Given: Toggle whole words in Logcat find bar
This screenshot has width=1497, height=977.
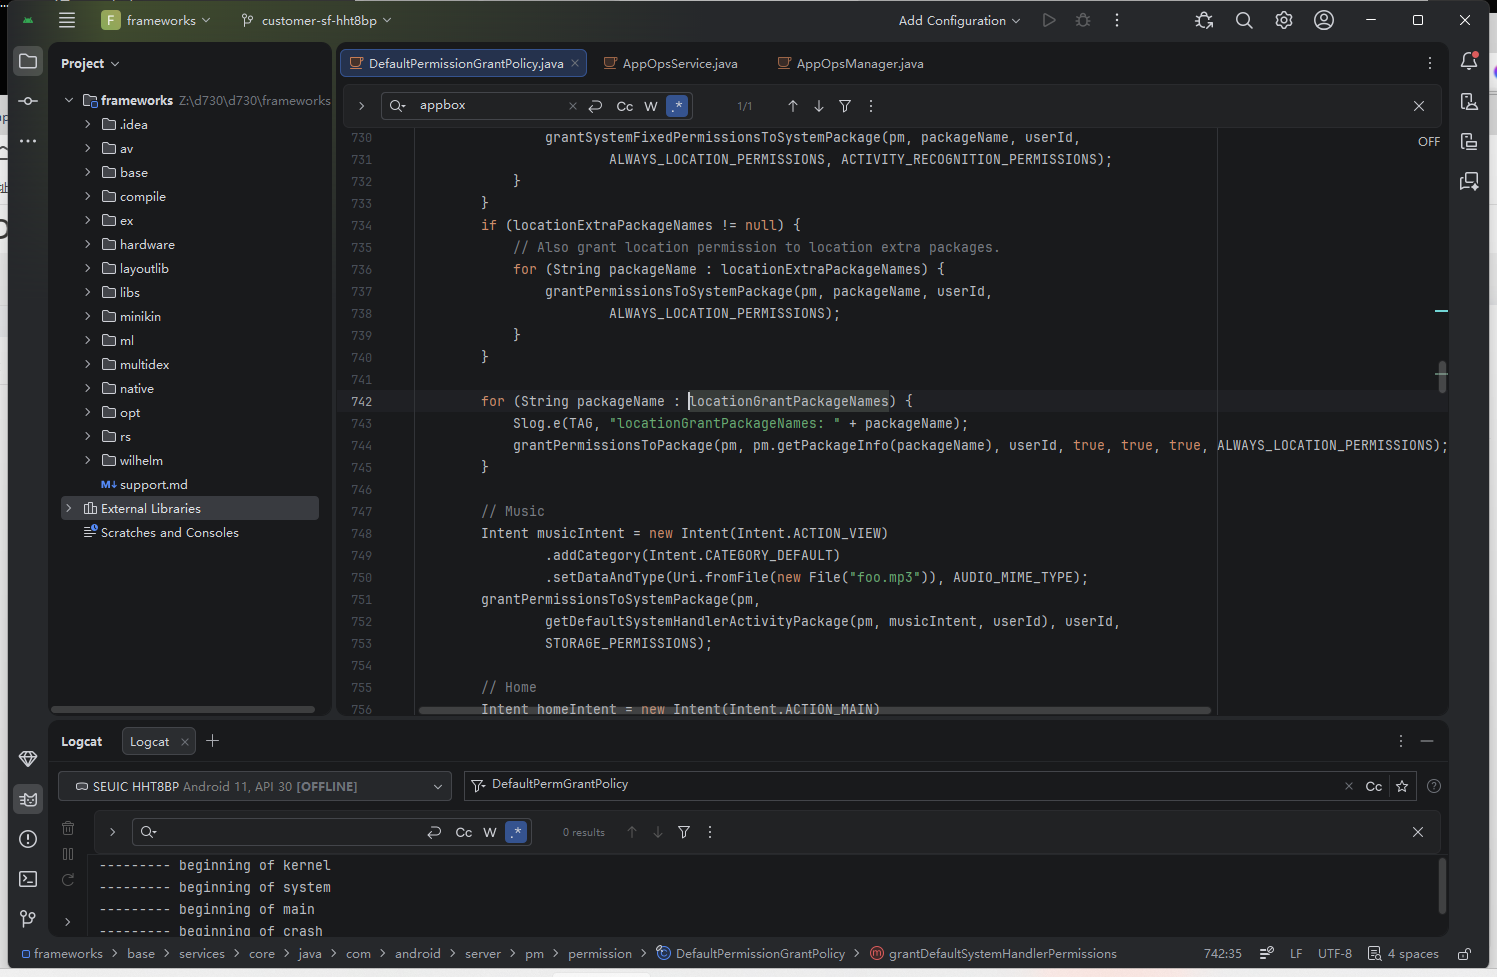Looking at the screenshot, I should [x=490, y=832].
